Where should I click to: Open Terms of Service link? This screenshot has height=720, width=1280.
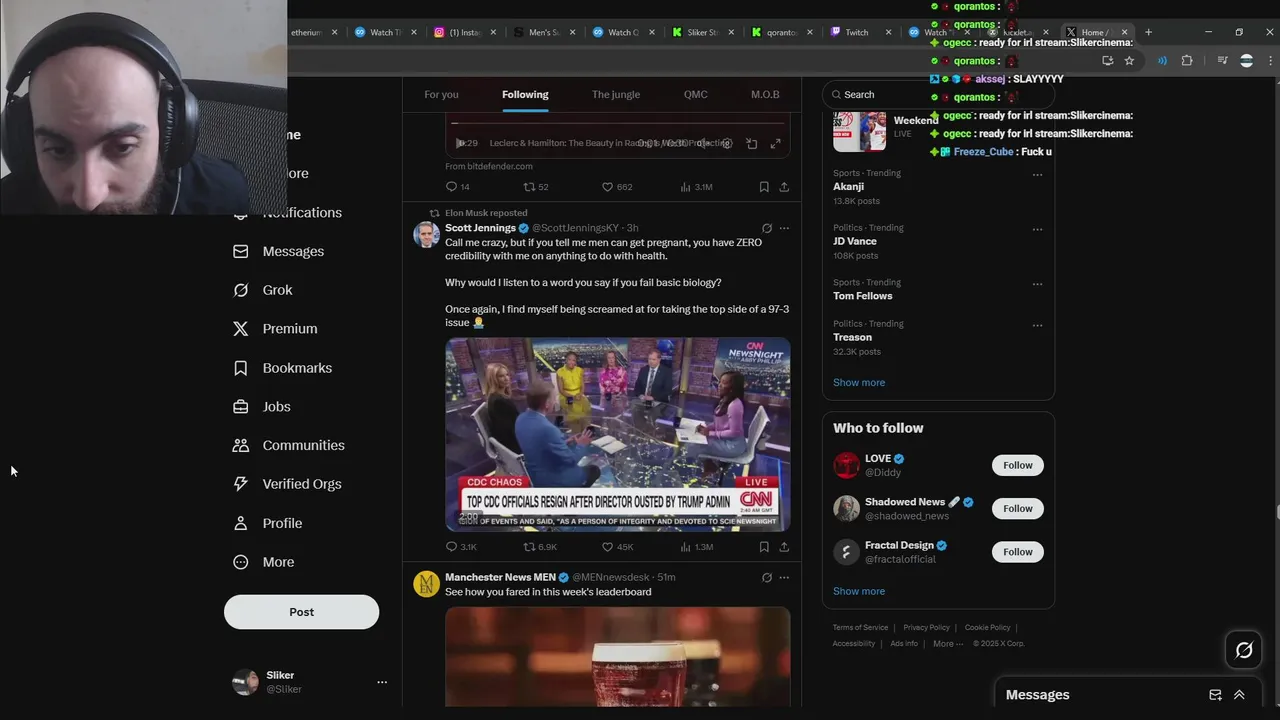pyautogui.click(x=860, y=628)
